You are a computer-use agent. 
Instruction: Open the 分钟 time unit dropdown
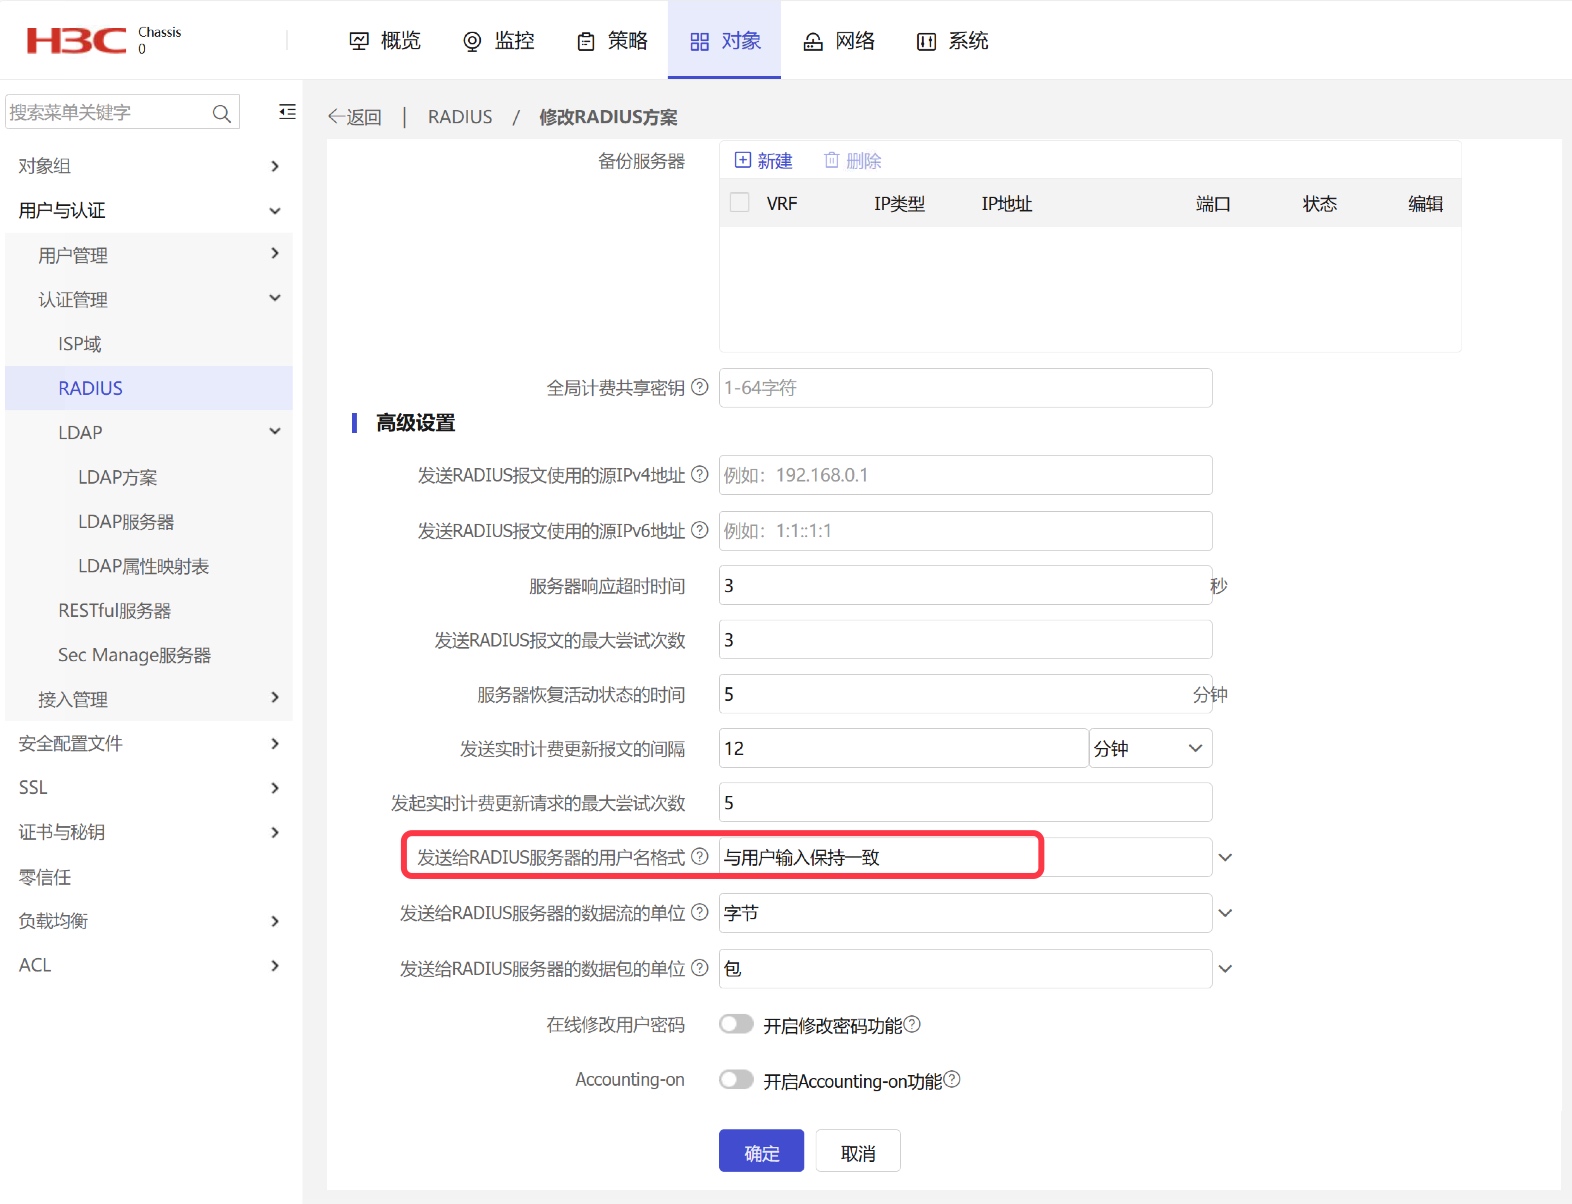coord(1151,748)
